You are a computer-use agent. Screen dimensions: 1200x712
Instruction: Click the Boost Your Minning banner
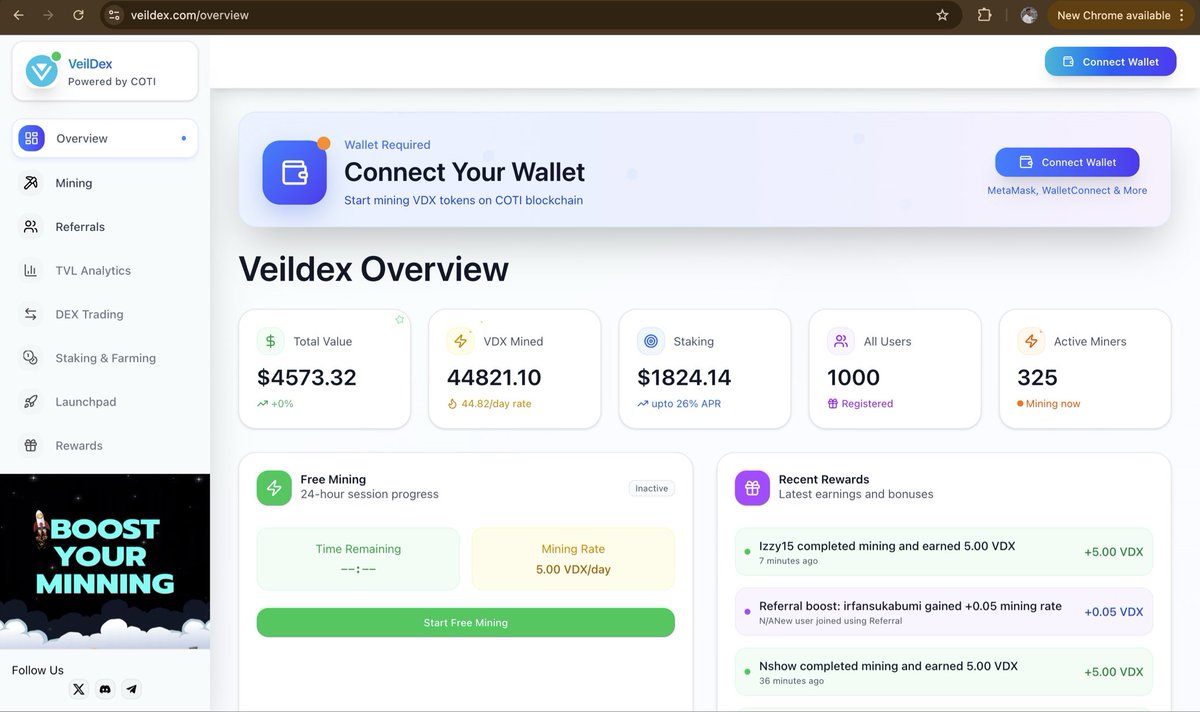pyautogui.click(x=105, y=562)
